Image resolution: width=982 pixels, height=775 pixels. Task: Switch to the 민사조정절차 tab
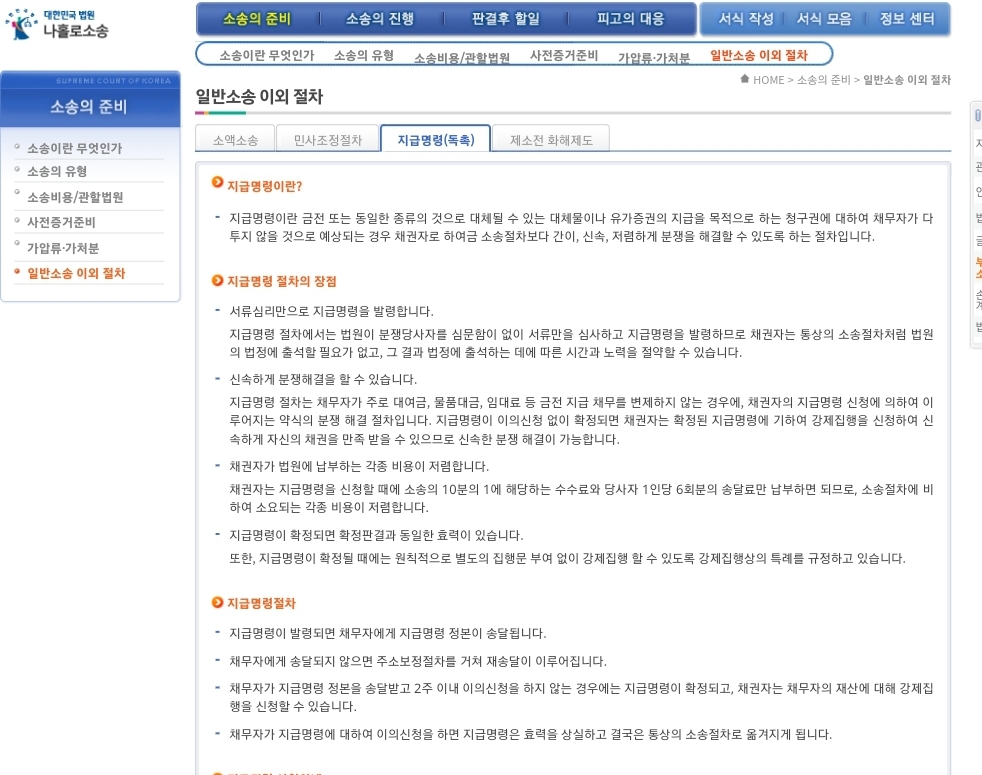pyautogui.click(x=328, y=139)
